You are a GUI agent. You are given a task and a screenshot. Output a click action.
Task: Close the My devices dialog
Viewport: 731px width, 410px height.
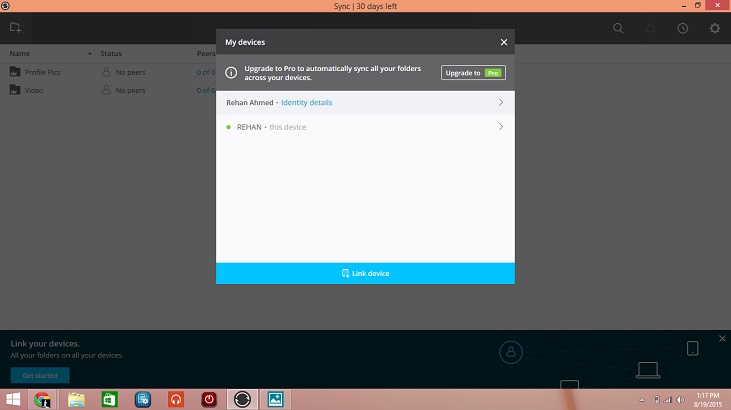click(504, 43)
